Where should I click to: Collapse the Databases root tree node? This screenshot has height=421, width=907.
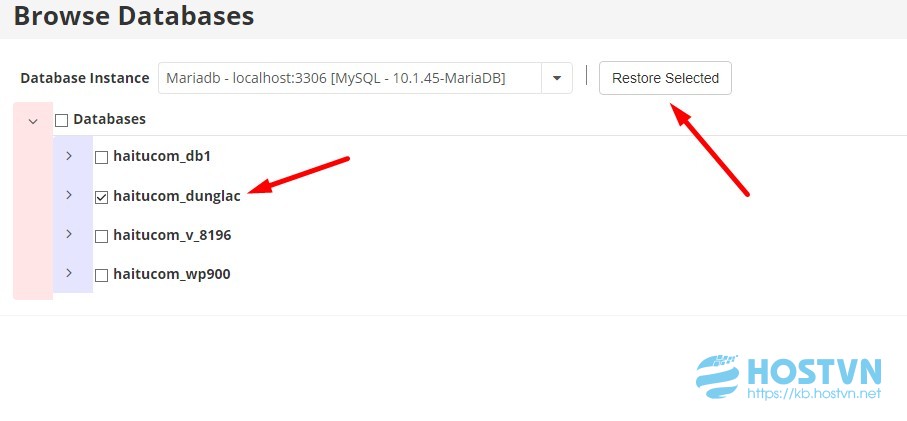coord(33,121)
